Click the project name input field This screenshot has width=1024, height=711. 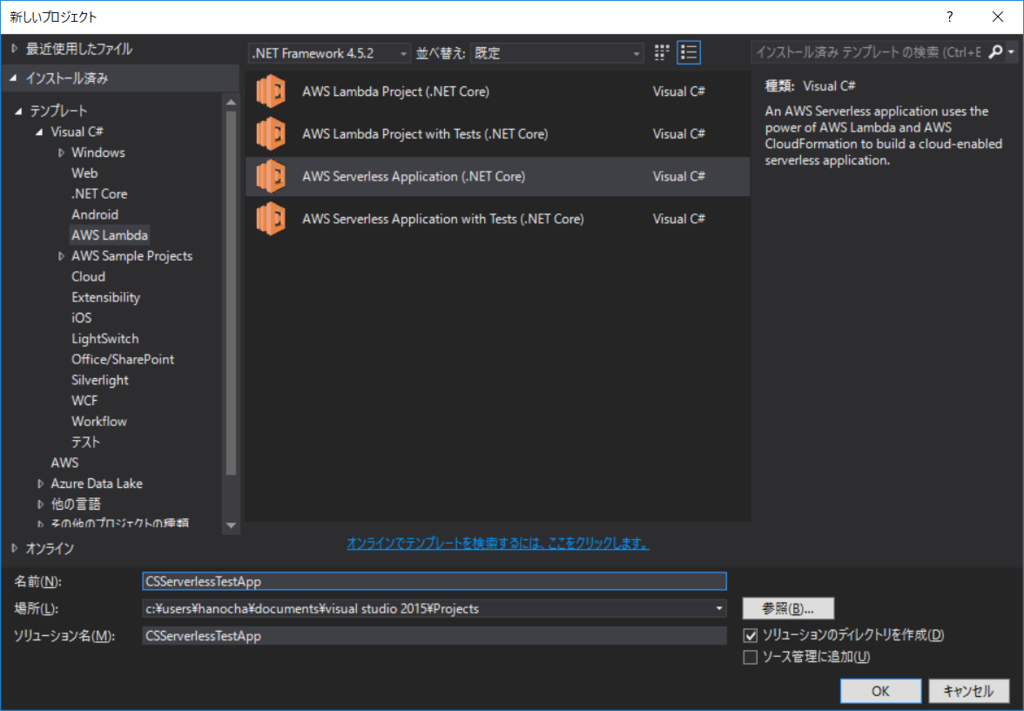point(434,581)
